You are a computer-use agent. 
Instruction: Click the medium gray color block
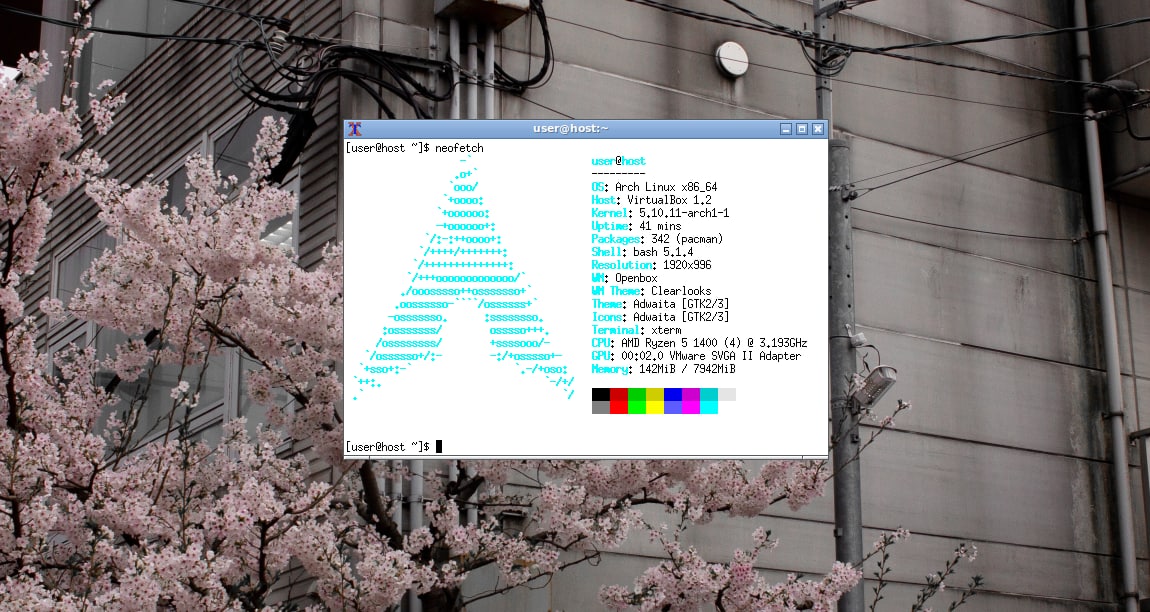click(601, 407)
